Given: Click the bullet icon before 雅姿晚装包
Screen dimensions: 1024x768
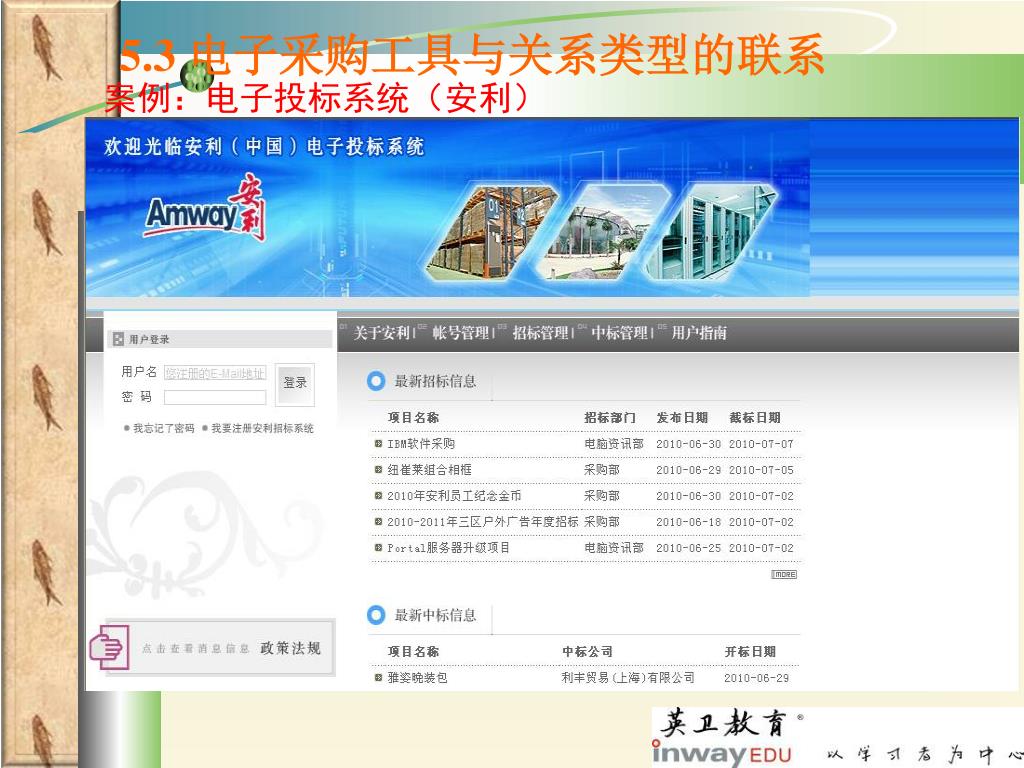Looking at the screenshot, I should (378, 677).
